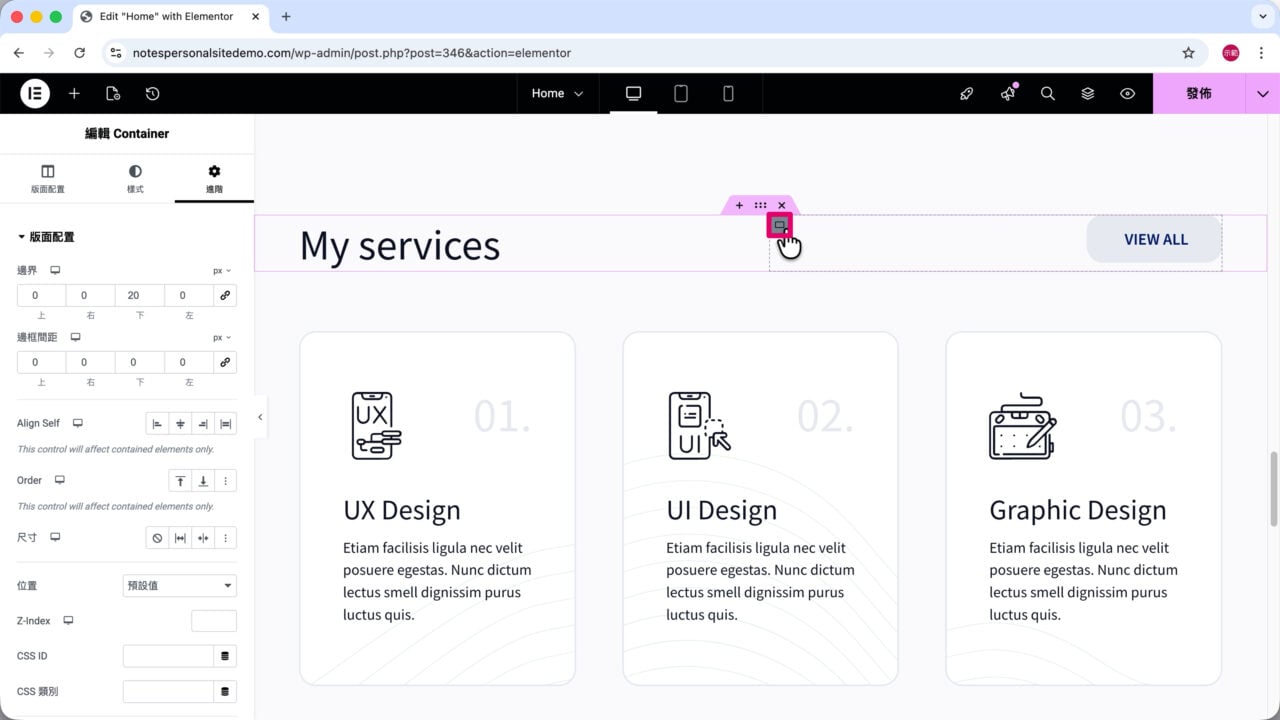Select the My services heading
1280x720 pixels.
[400, 245]
